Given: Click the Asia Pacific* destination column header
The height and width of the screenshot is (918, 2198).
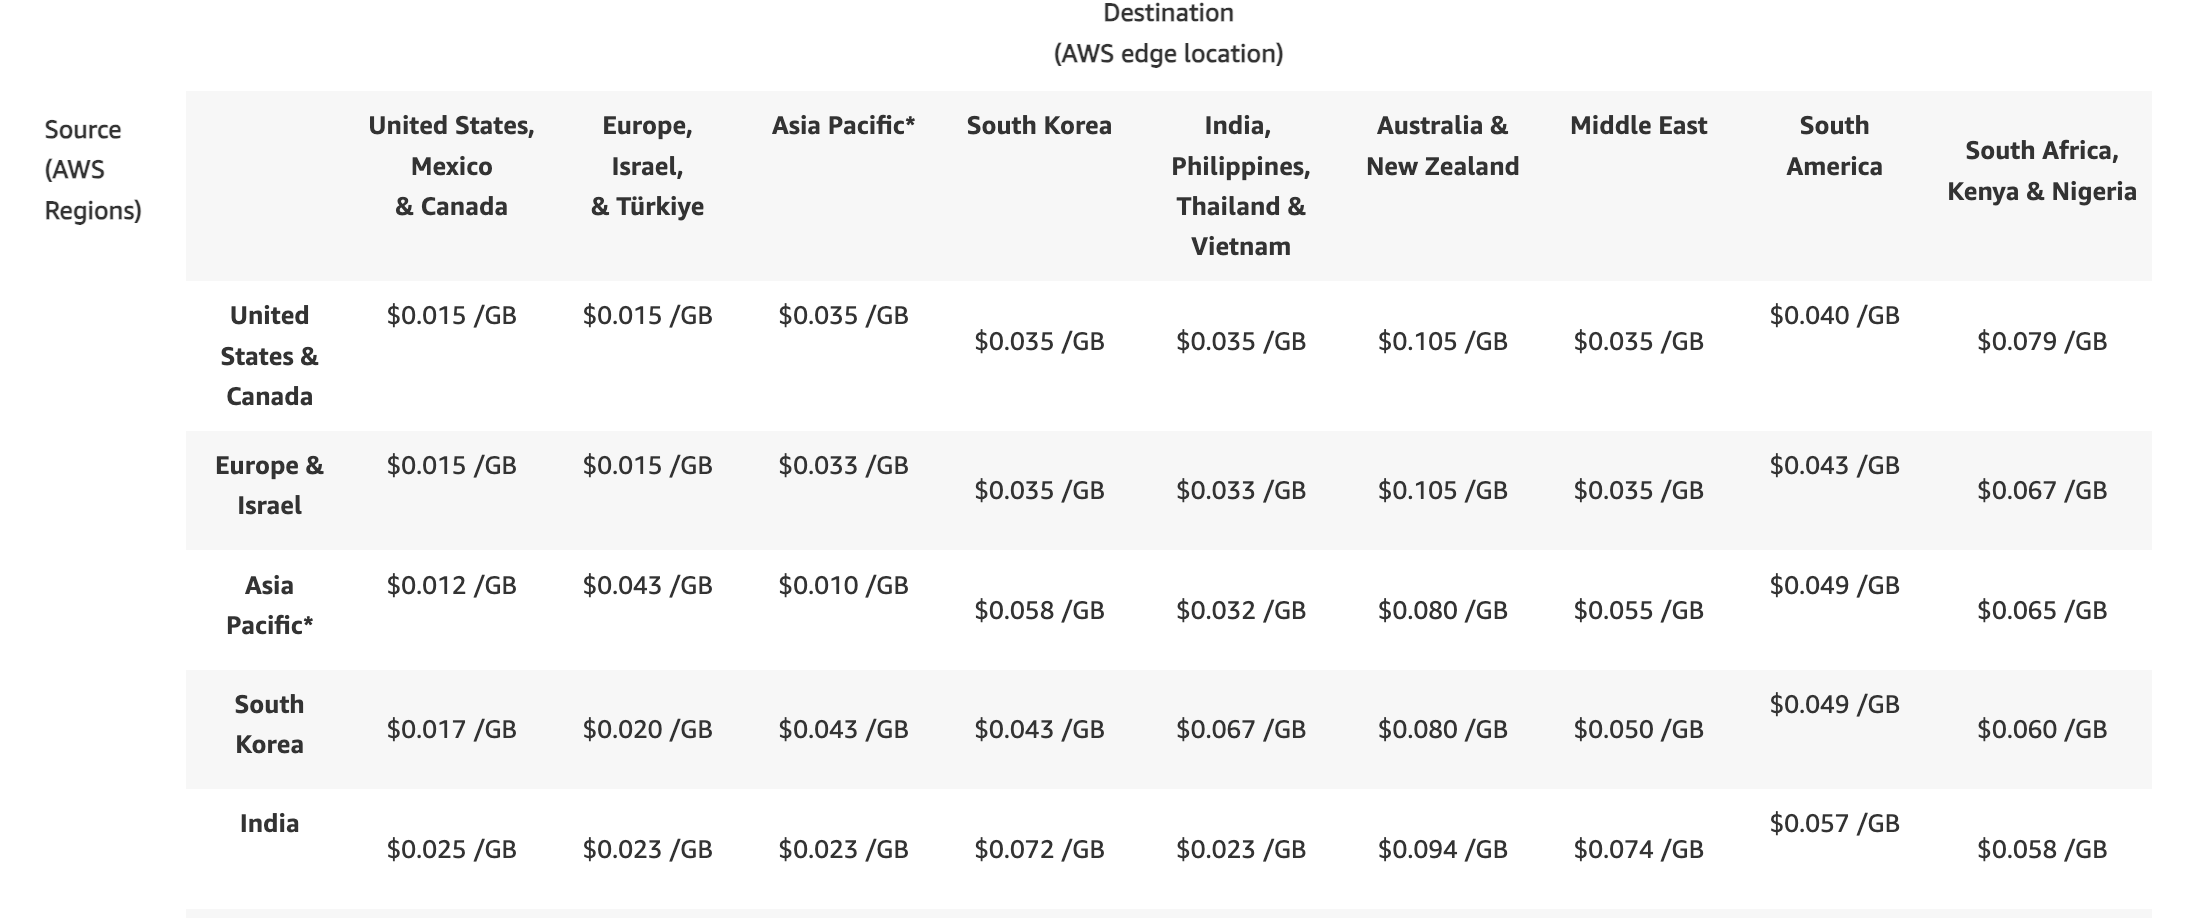Looking at the screenshot, I should click(x=843, y=126).
